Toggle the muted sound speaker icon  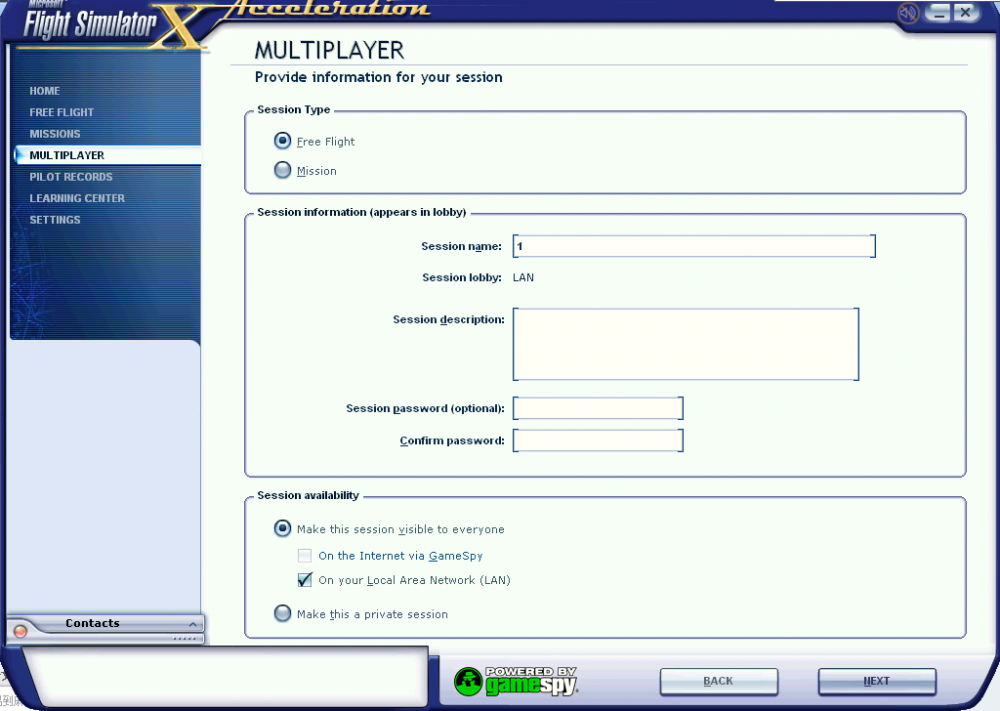pyautogui.click(x=908, y=13)
